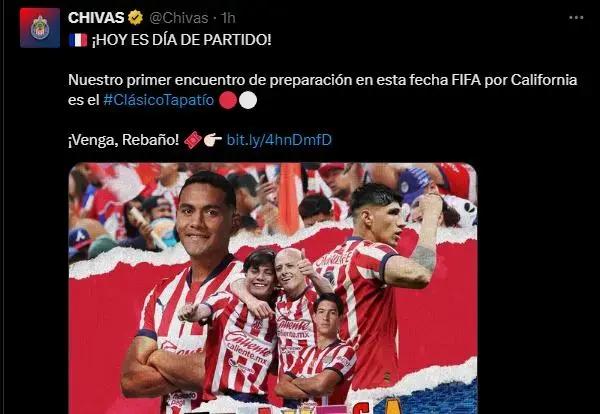Click the paragraph mentioning fecha FIFA por California
Image resolution: width=600 pixels, height=414 pixels.
click(x=323, y=90)
